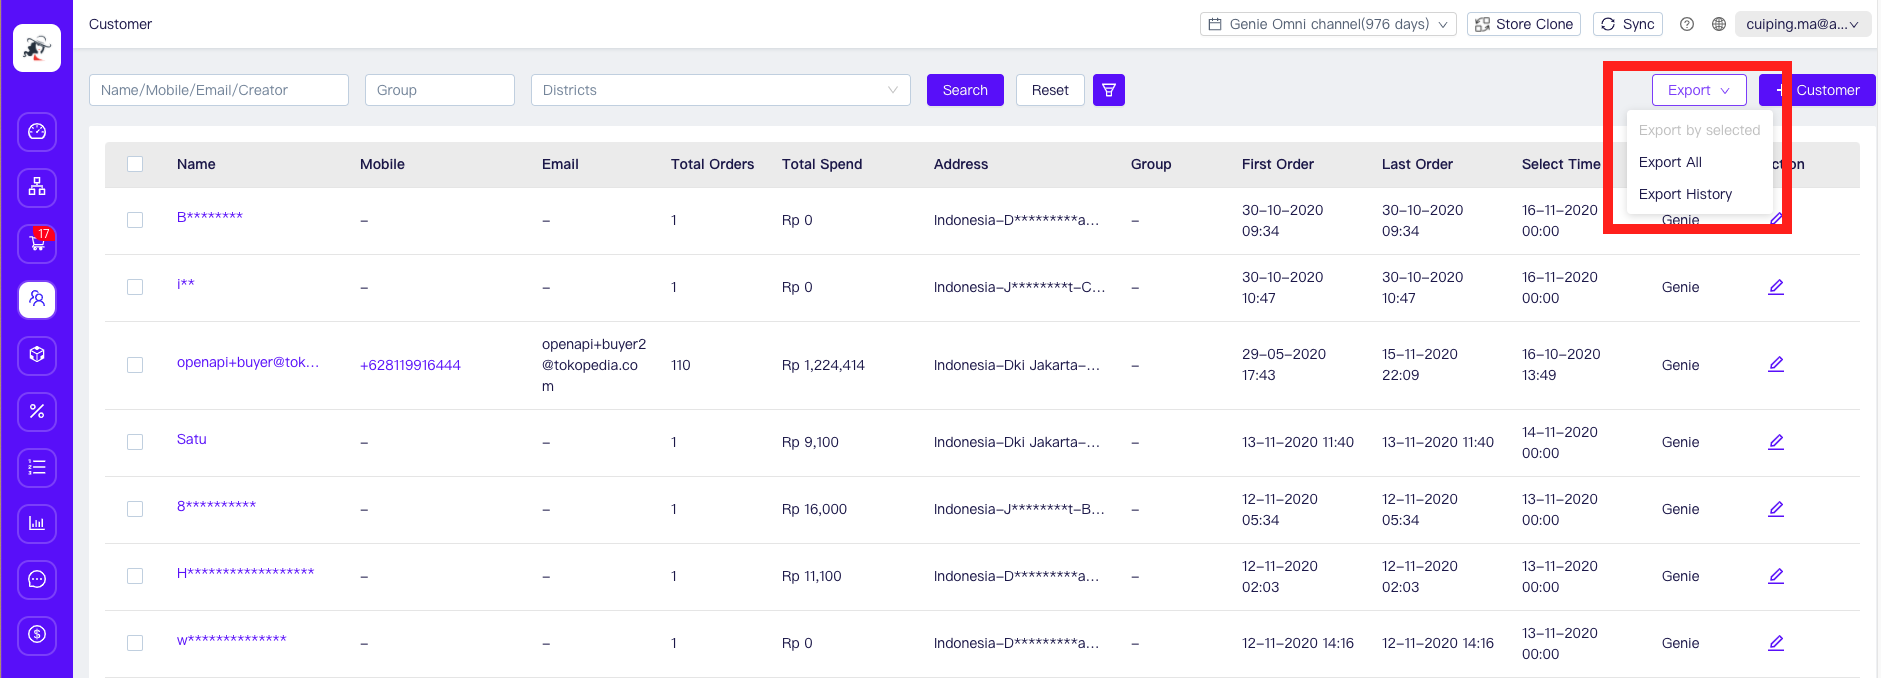Choose Export All from the menu
The image size is (1881, 678).
(1670, 162)
